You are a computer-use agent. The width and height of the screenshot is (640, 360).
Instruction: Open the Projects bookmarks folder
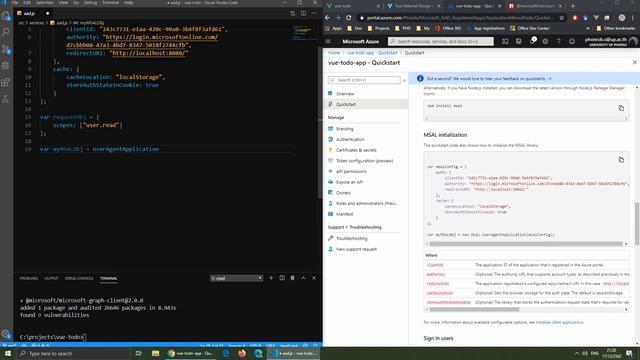(x=378, y=29)
